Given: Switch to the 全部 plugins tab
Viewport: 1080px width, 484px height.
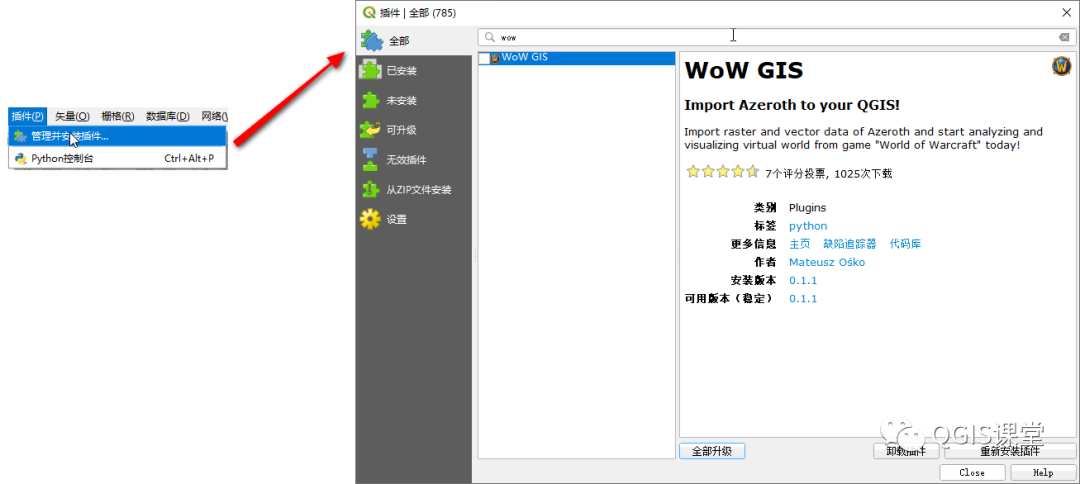Looking at the screenshot, I should pos(414,41).
